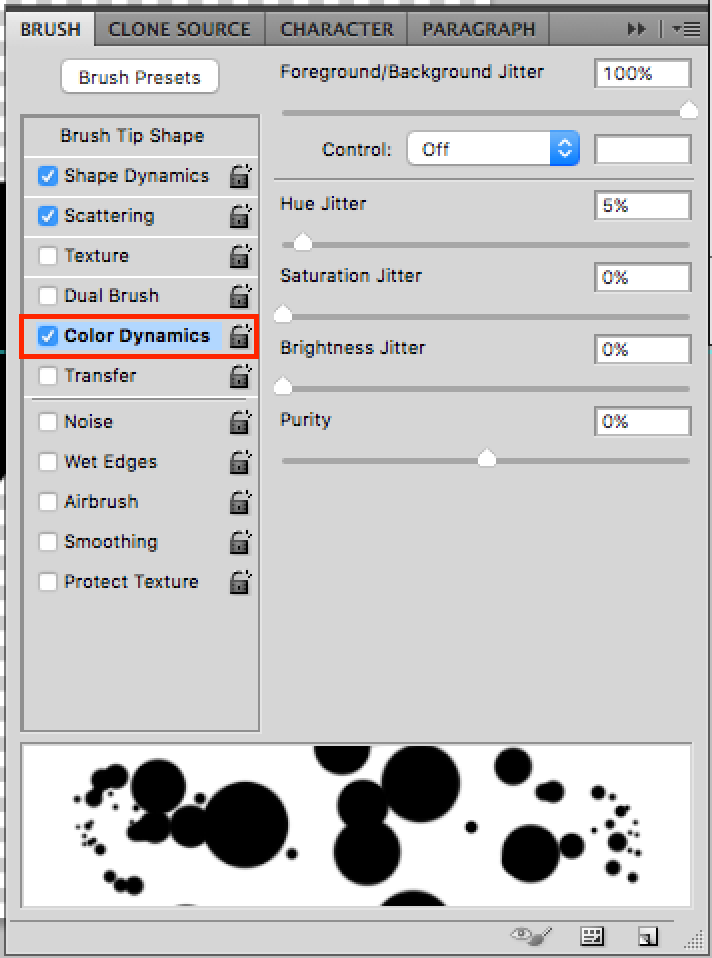The width and height of the screenshot is (712, 958).
Task: Switch to the Clone Source tab
Action: (180, 29)
